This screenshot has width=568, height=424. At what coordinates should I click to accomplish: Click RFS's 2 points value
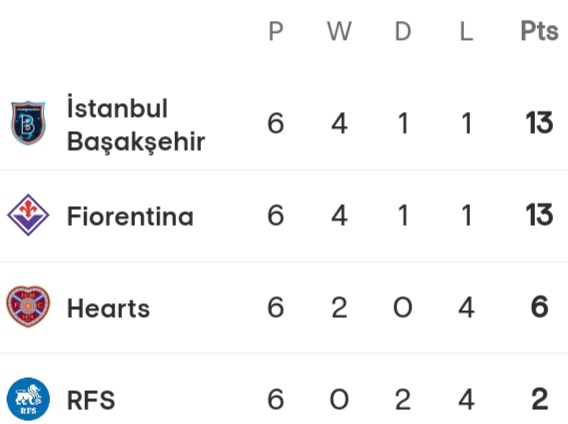539,399
